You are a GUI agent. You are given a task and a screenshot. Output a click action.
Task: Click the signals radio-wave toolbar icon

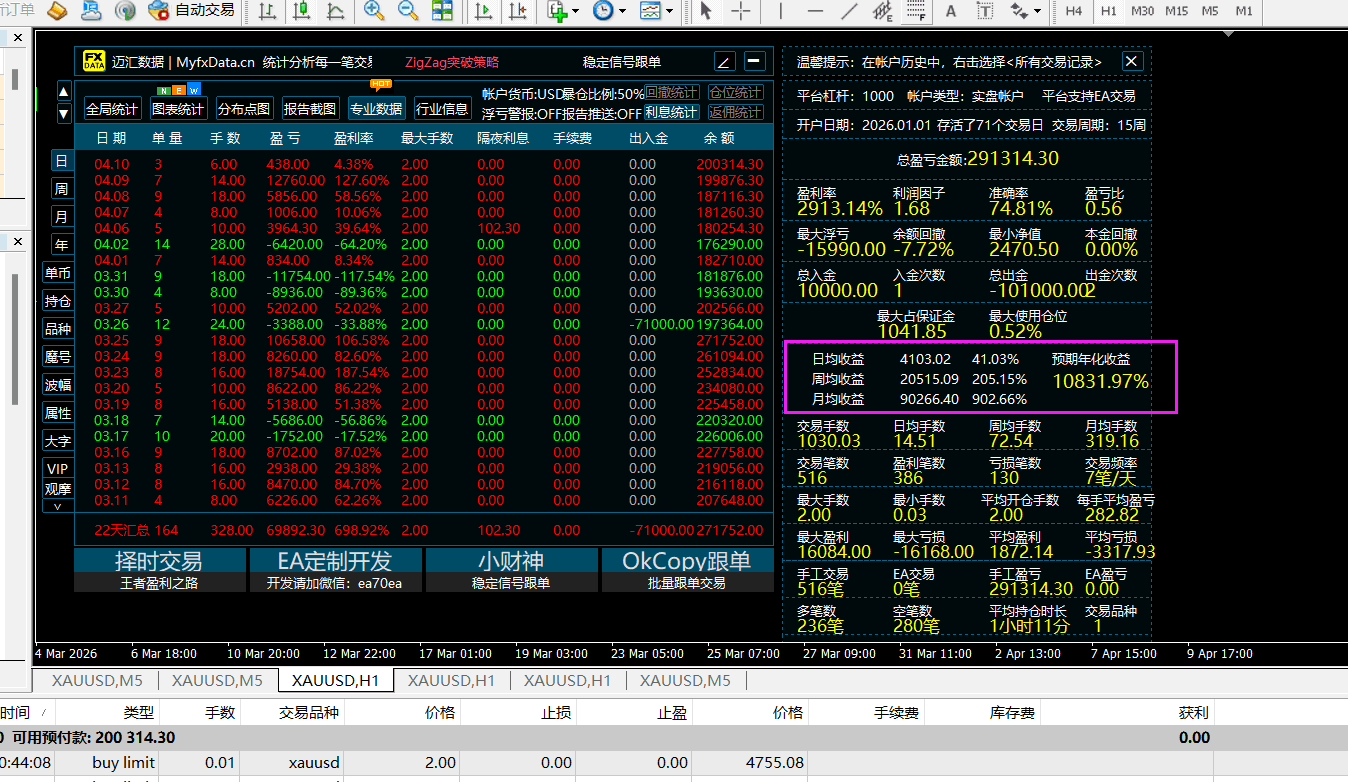(x=125, y=11)
